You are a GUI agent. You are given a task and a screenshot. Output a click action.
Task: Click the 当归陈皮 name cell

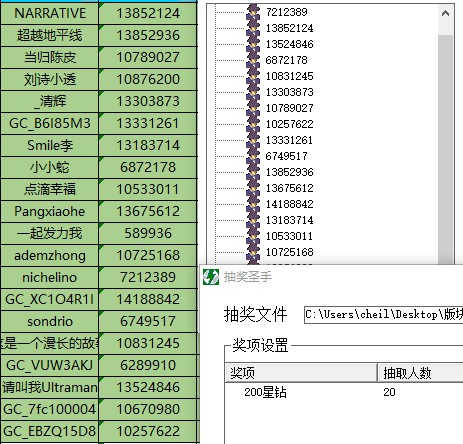point(50,57)
